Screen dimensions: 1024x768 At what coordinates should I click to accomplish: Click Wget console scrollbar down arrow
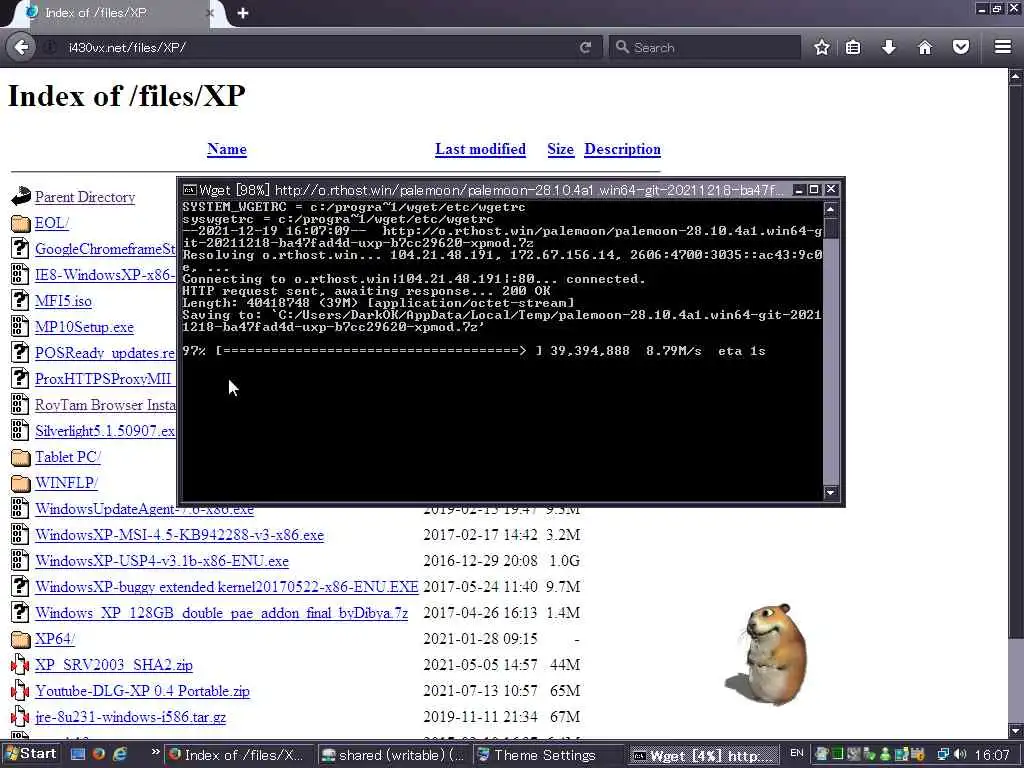830,493
